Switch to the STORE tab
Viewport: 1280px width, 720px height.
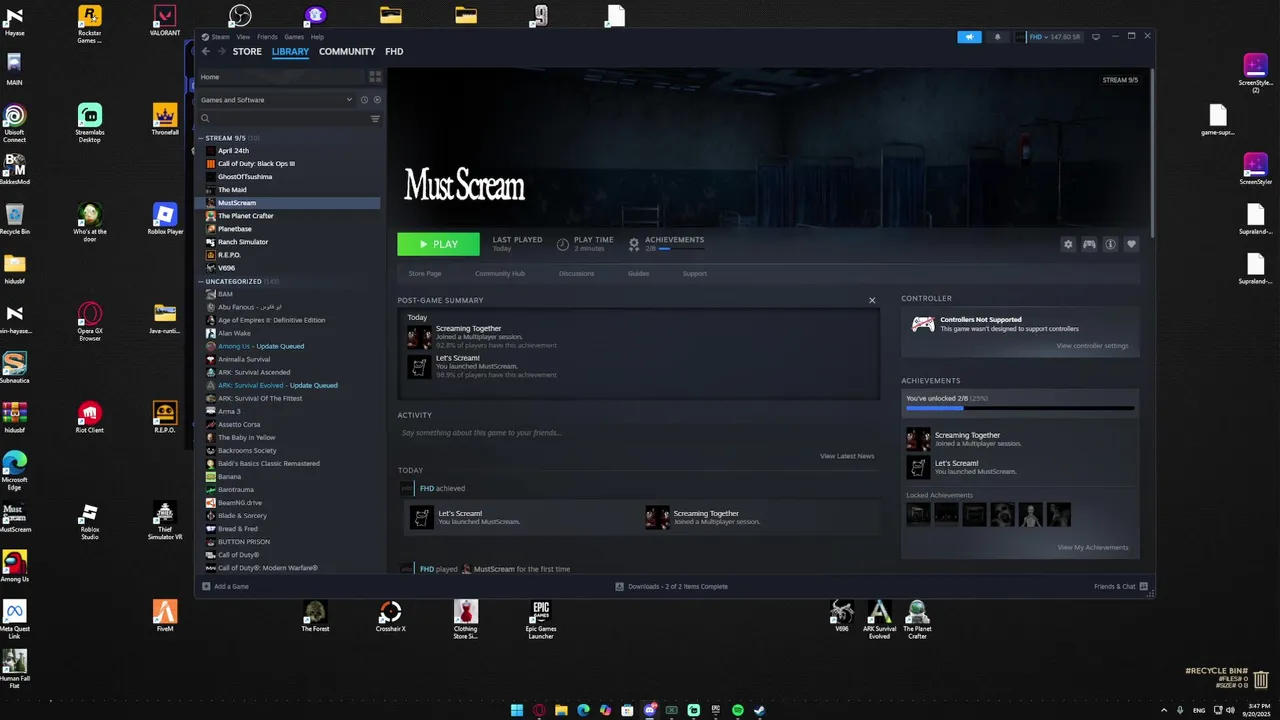tap(247, 51)
